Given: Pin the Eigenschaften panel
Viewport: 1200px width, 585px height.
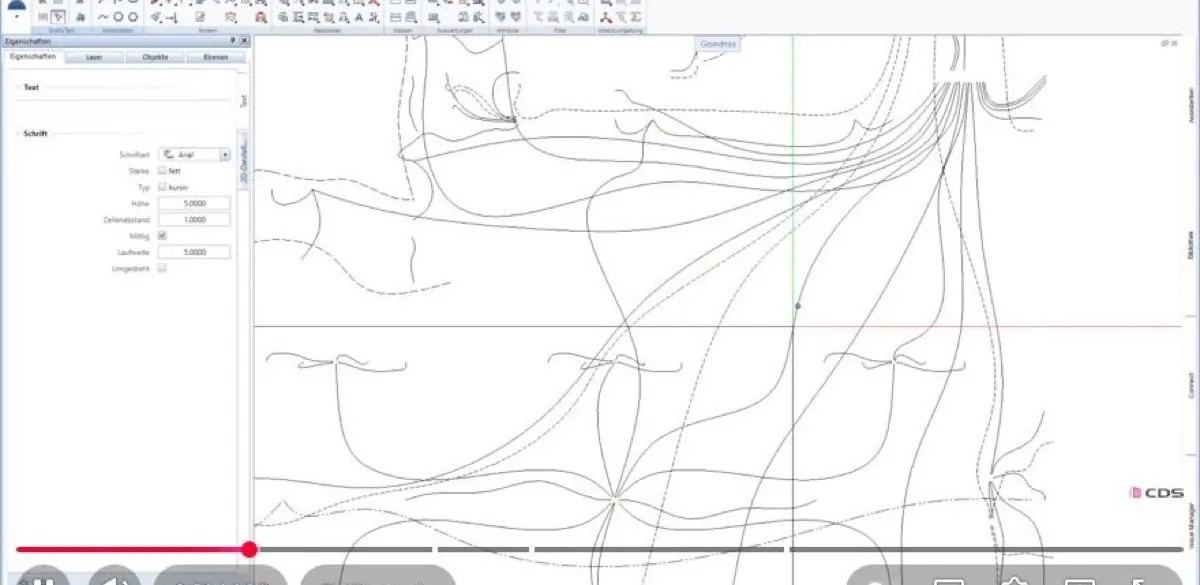Looking at the screenshot, I should [x=233, y=41].
